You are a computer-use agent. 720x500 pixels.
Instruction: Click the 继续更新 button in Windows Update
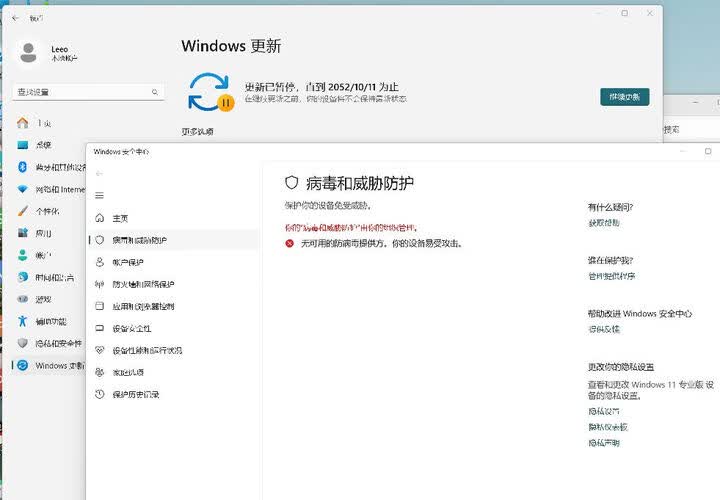tap(624, 97)
